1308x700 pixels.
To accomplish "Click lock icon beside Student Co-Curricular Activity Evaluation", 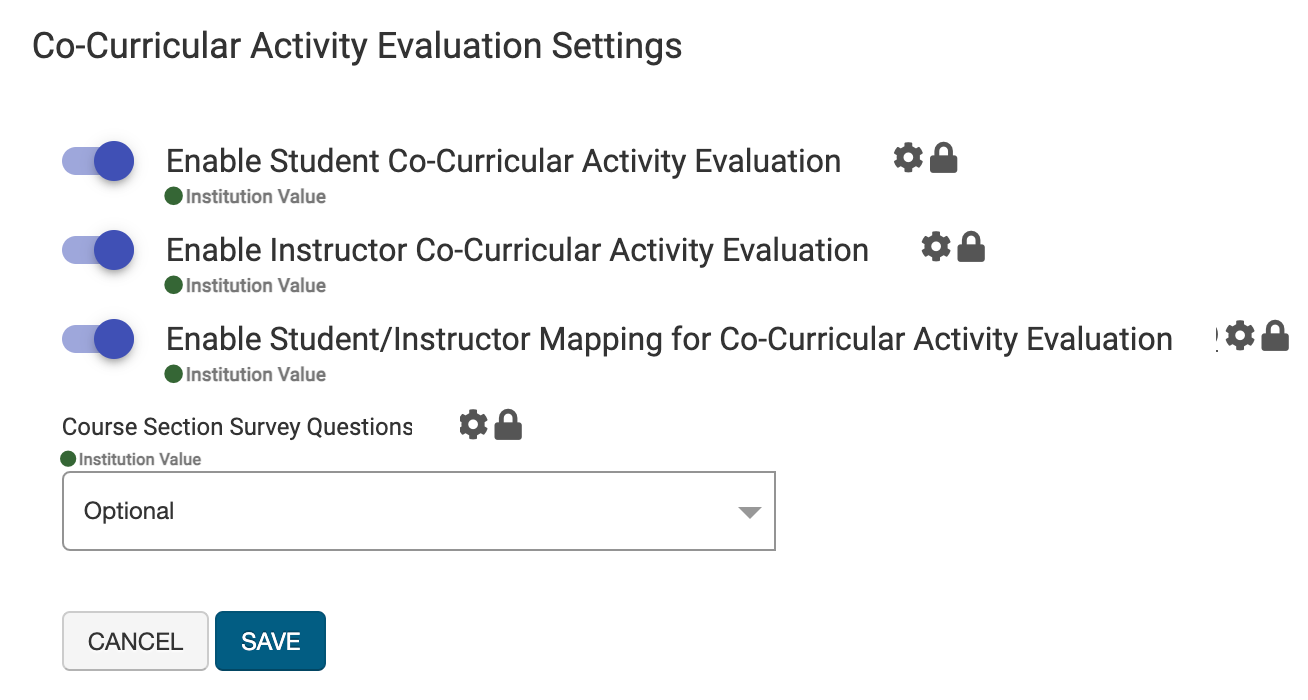I will click(943, 158).
